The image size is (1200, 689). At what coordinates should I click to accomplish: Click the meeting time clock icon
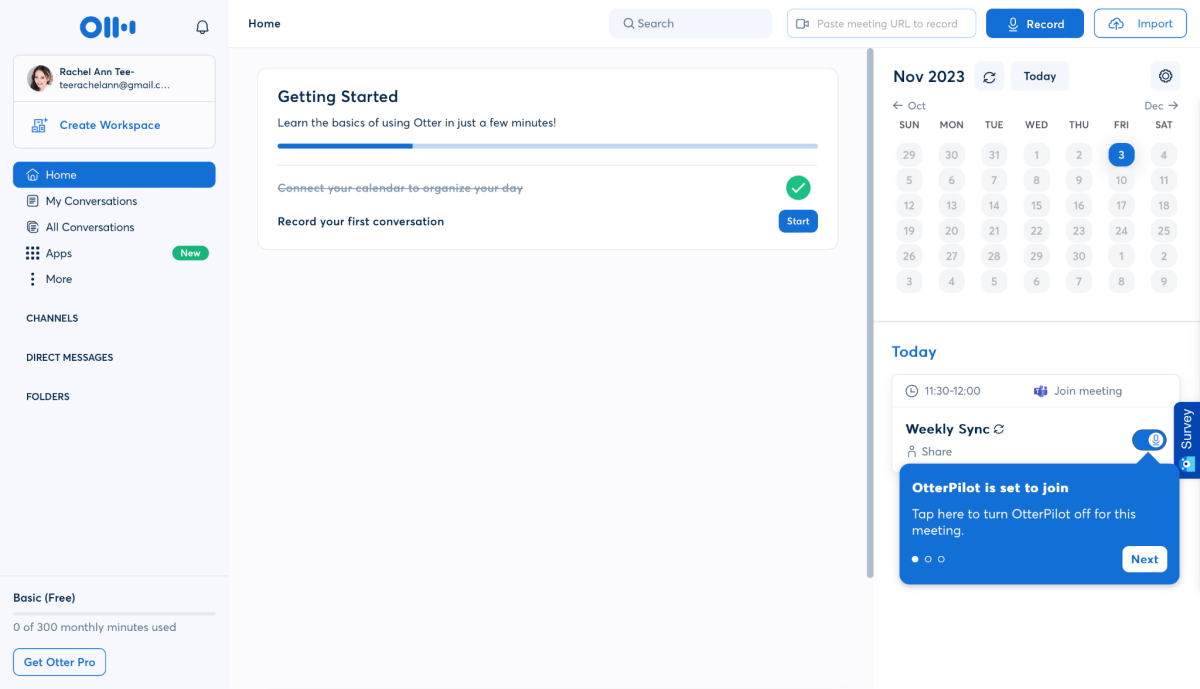click(x=911, y=391)
